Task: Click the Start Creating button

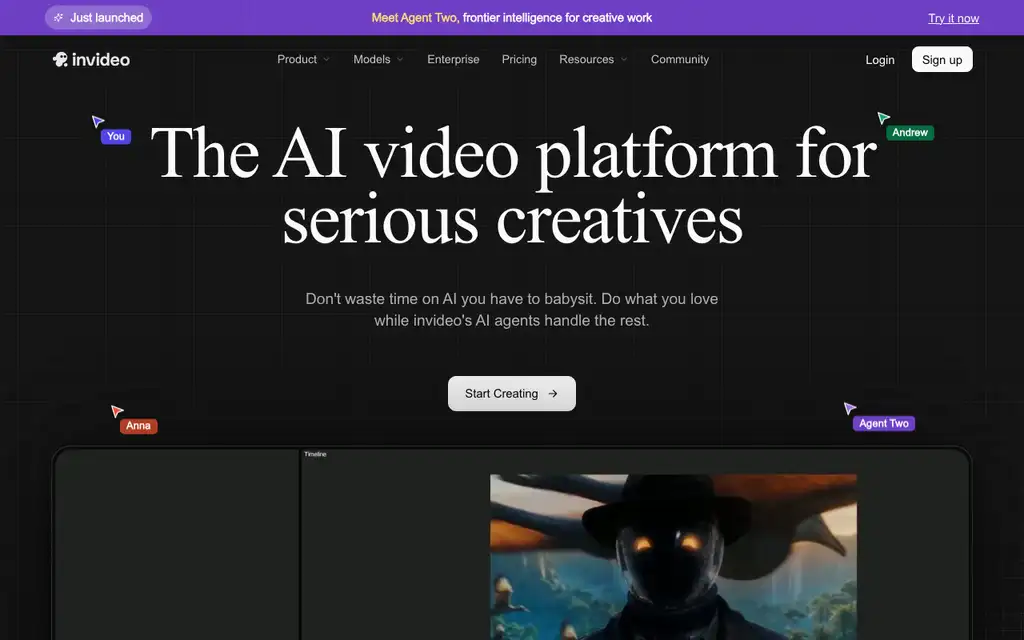Action: coord(511,394)
